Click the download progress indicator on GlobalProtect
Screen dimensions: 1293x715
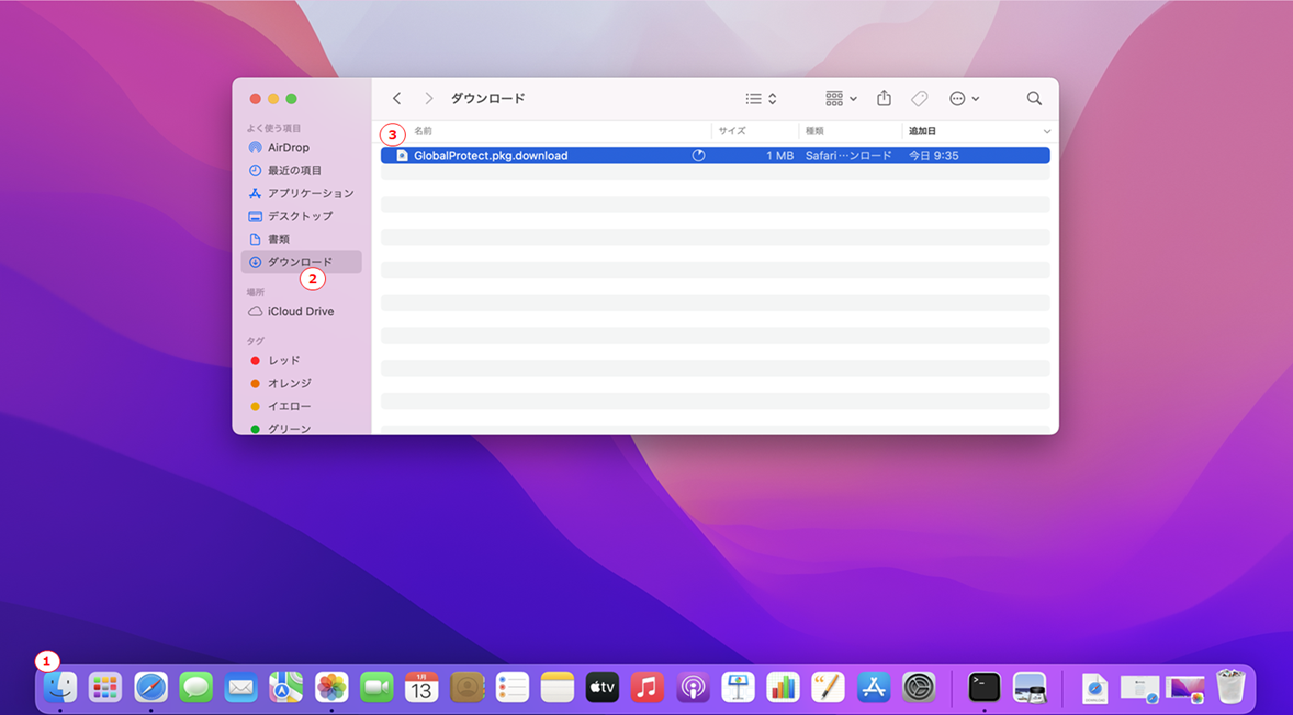[x=699, y=156]
